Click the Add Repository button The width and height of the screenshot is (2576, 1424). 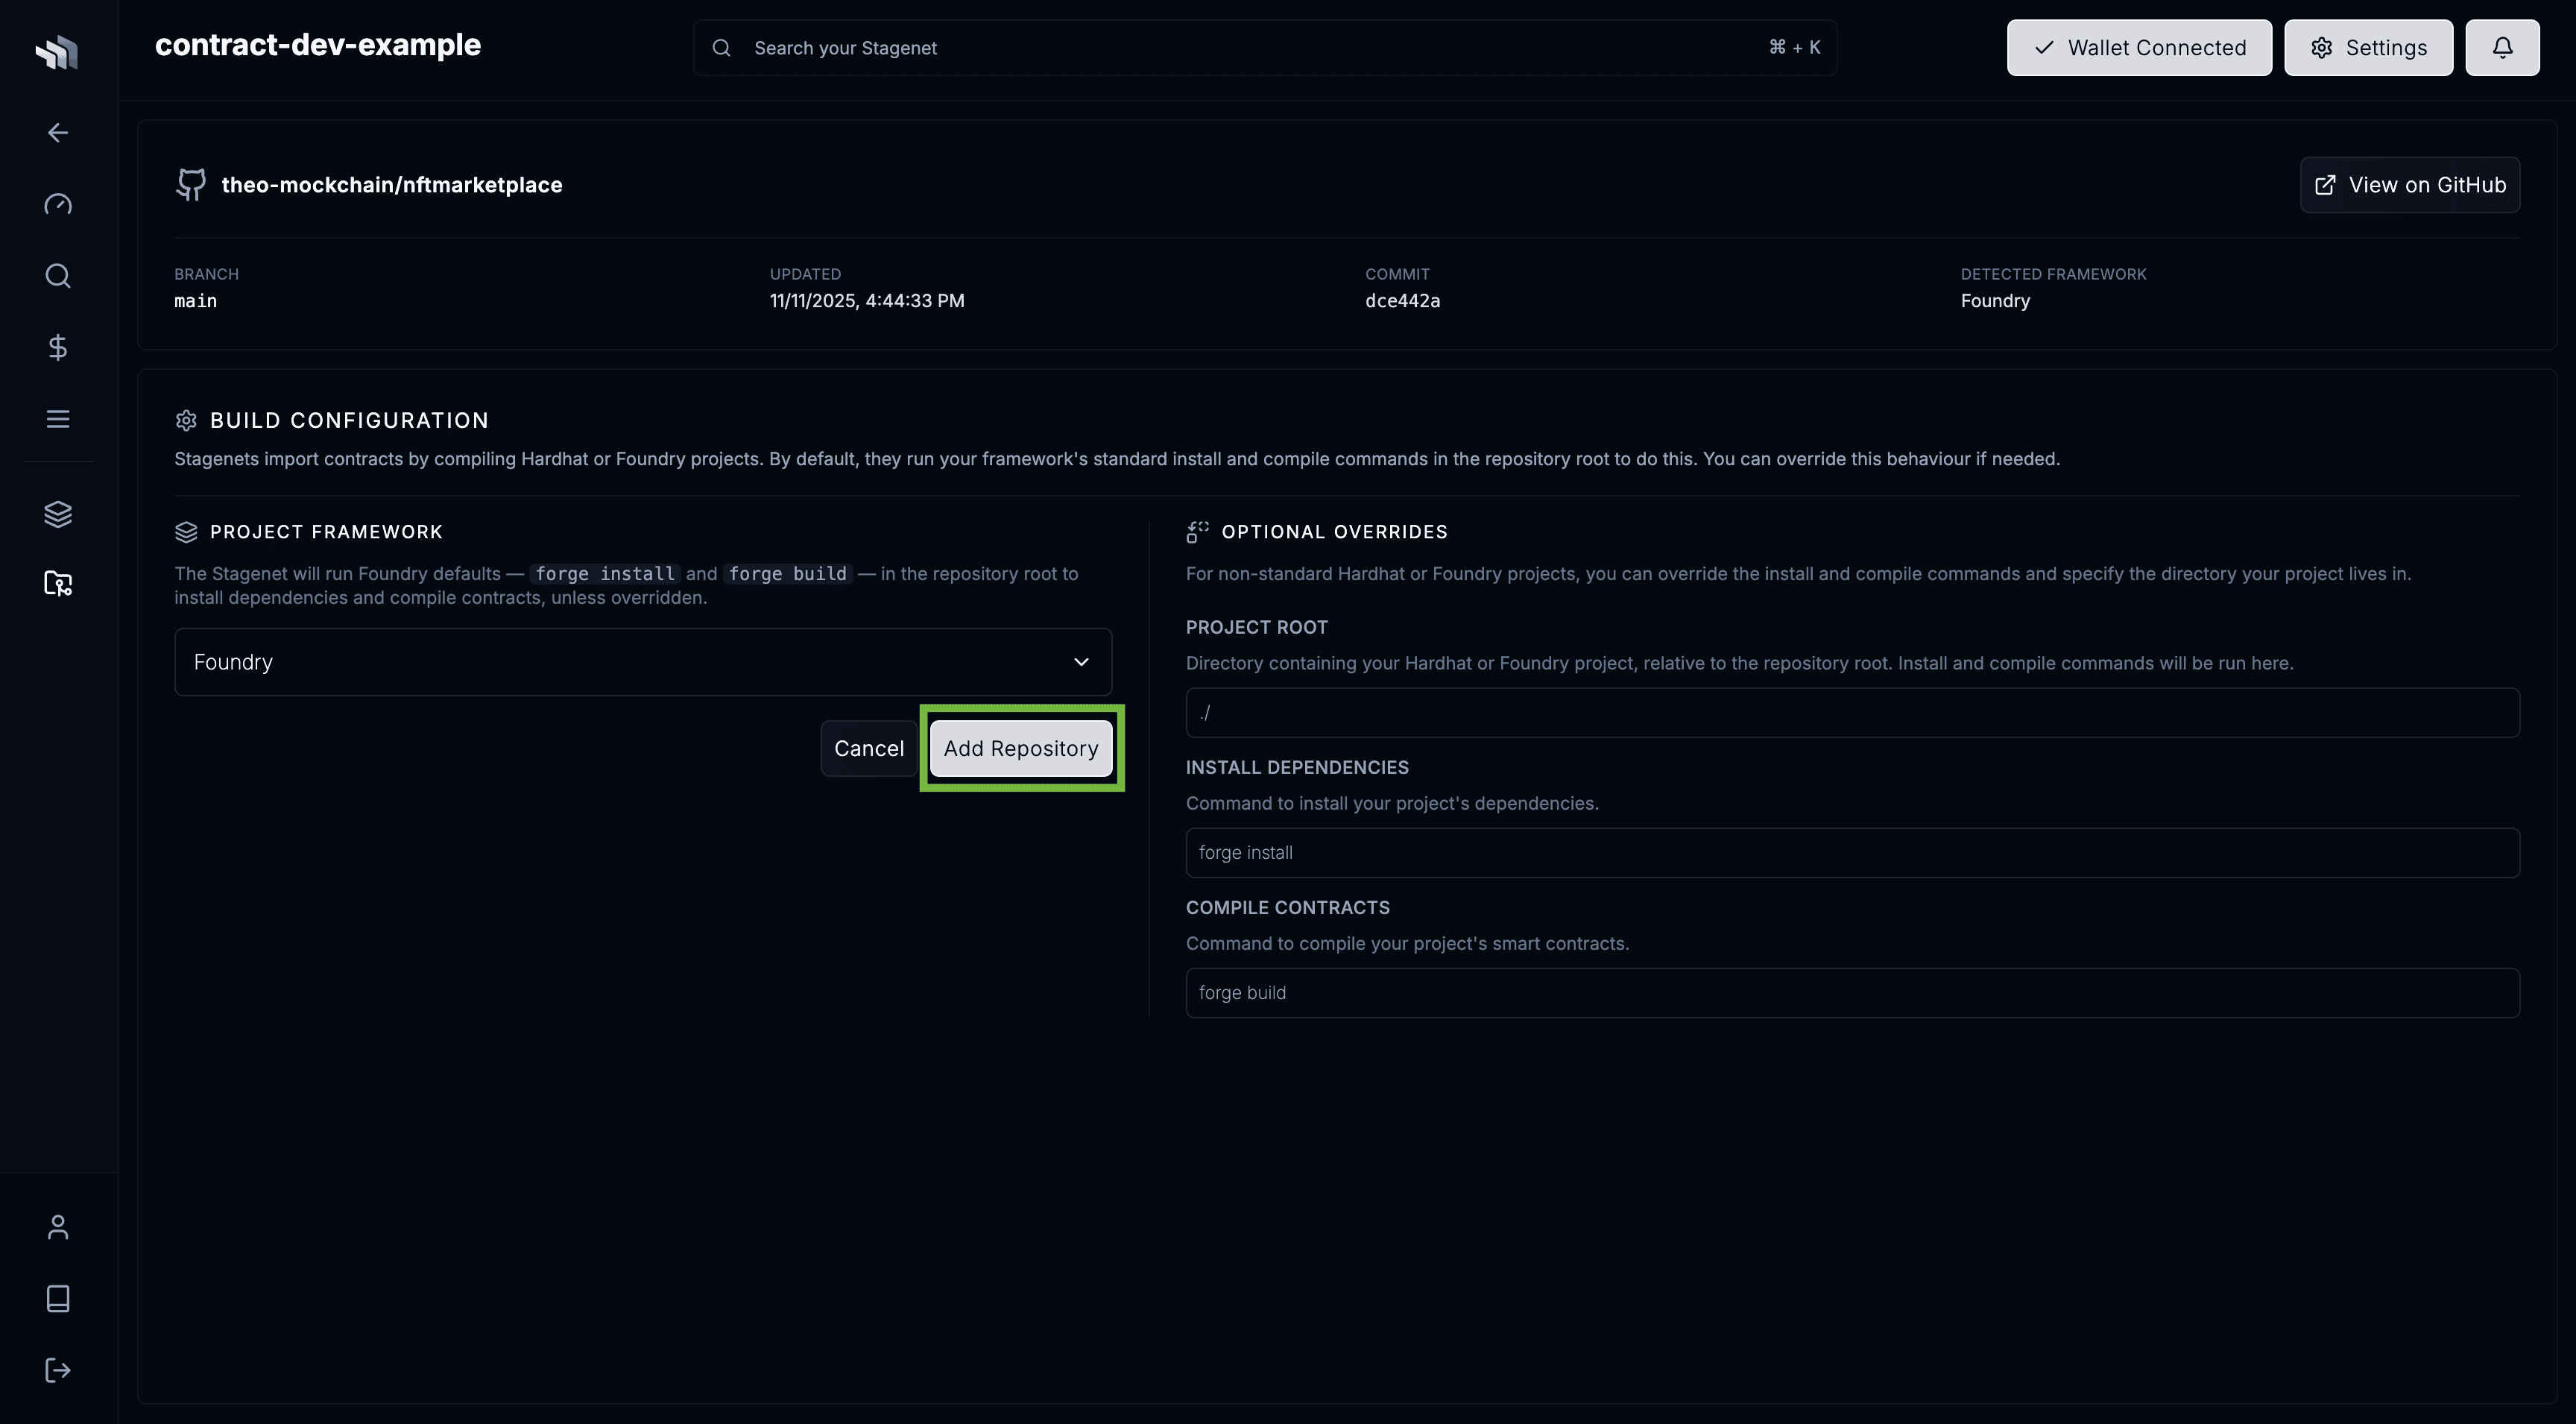[1021, 747]
